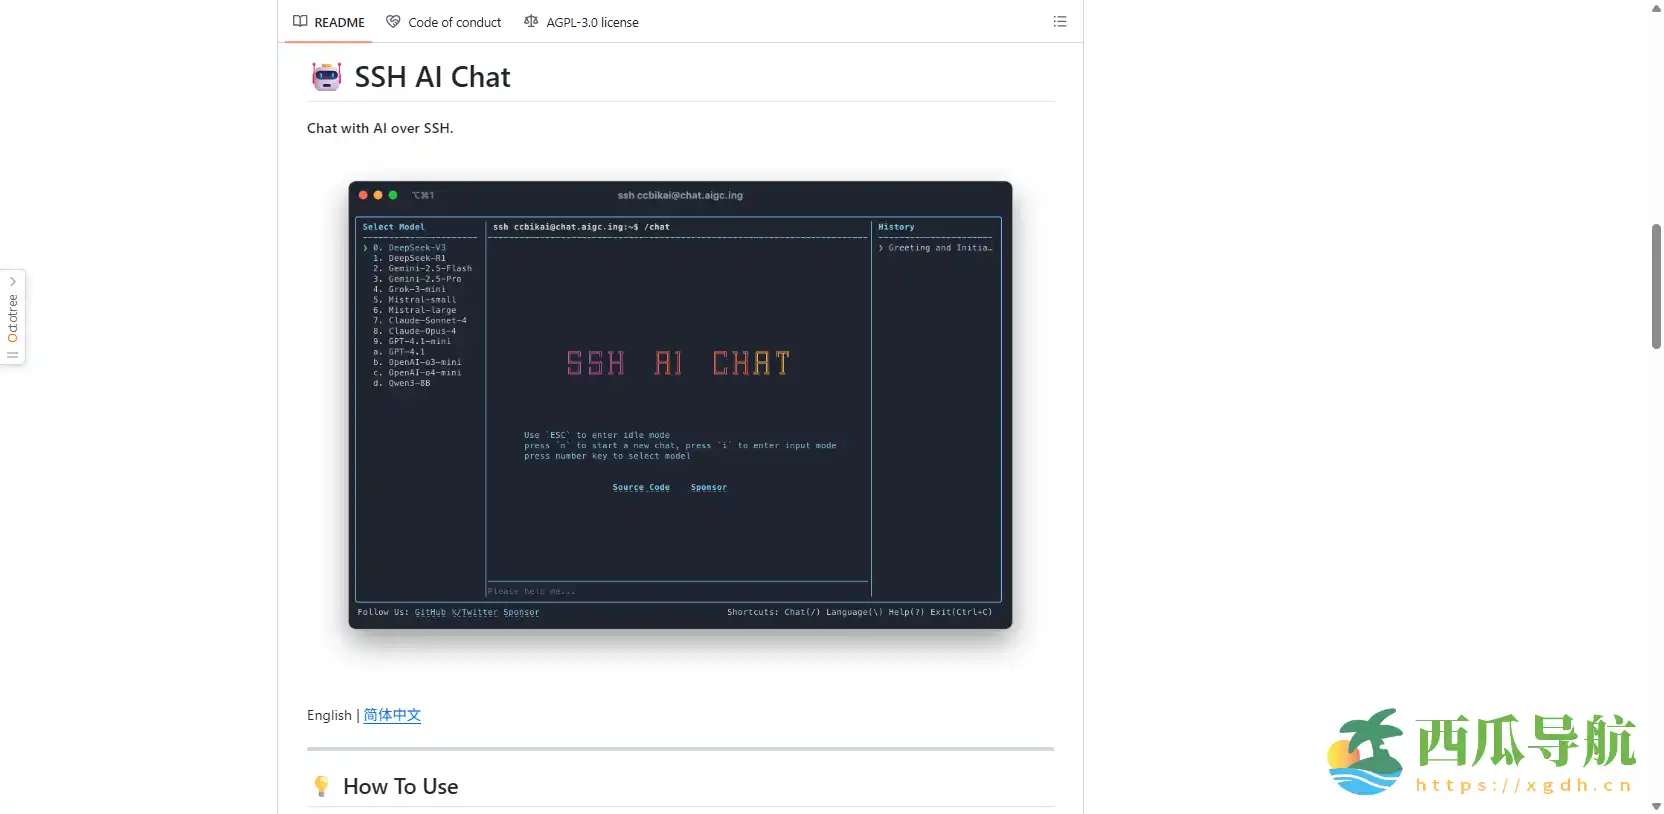This screenshot has height=814, width=1664.
Task: Click DeepSeek-V3 in the Select Model list
Action: [x=416, y=248]
